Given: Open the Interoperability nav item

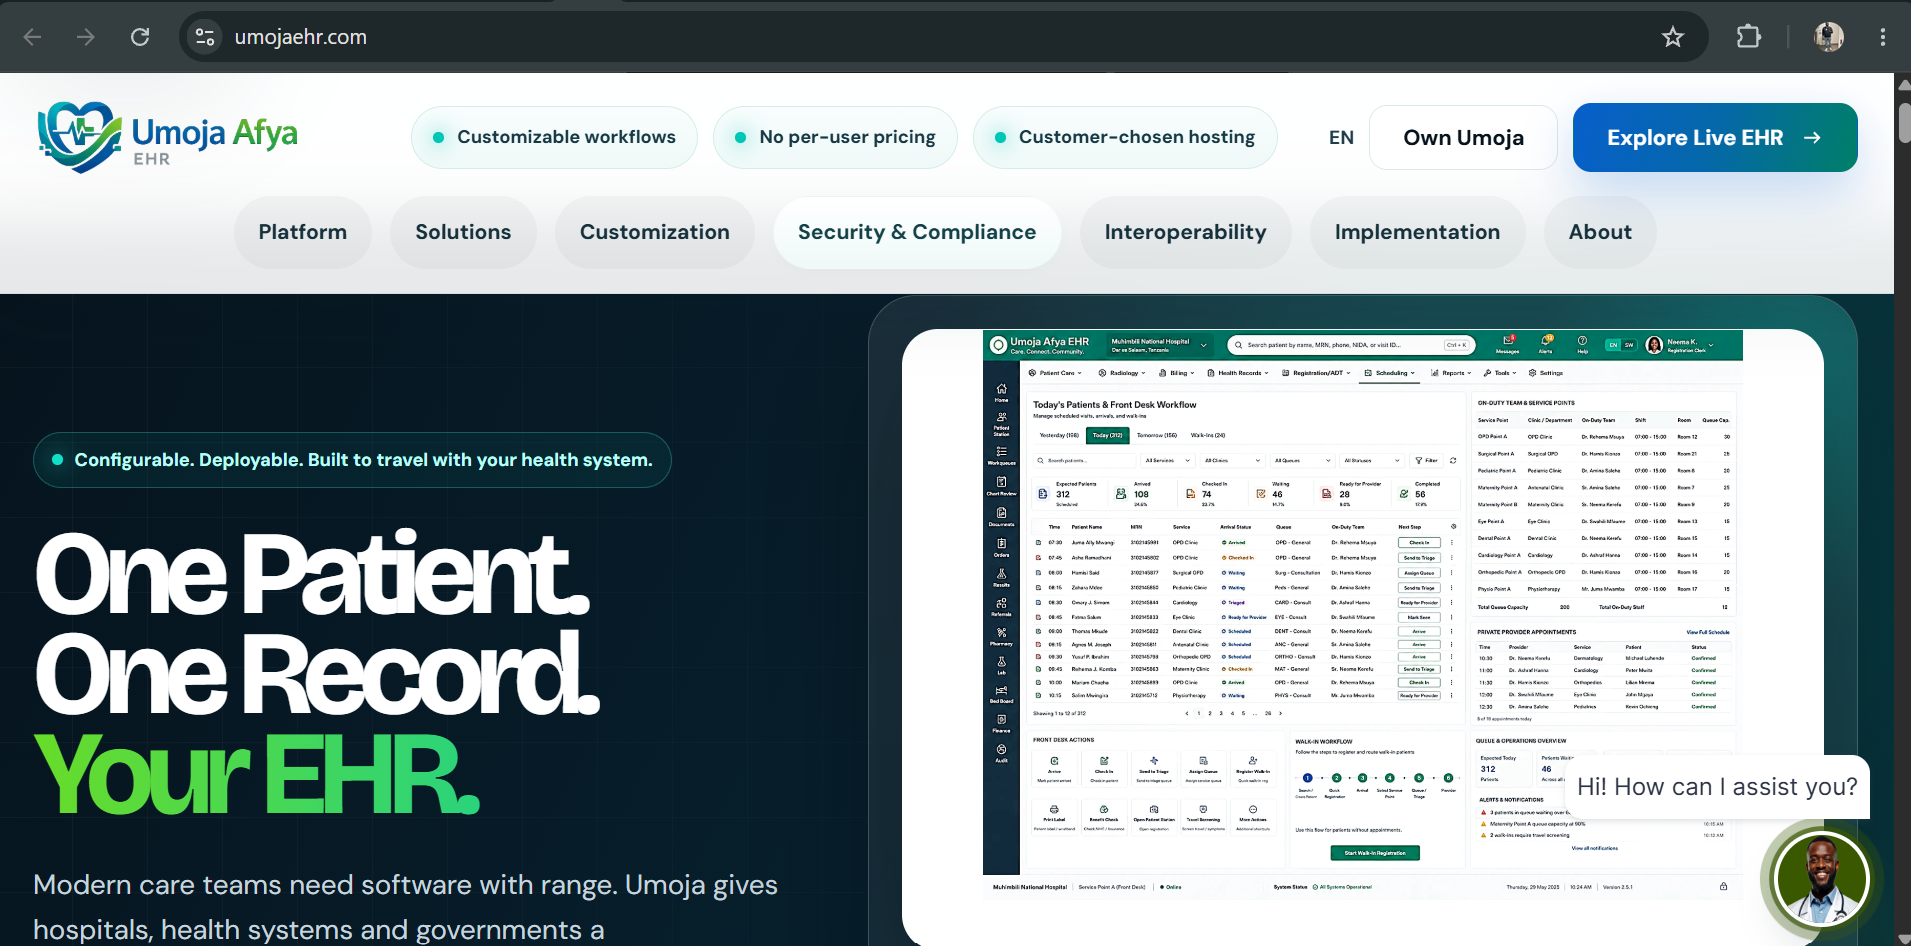Looking at the screenshot, I should [1185, 232].
